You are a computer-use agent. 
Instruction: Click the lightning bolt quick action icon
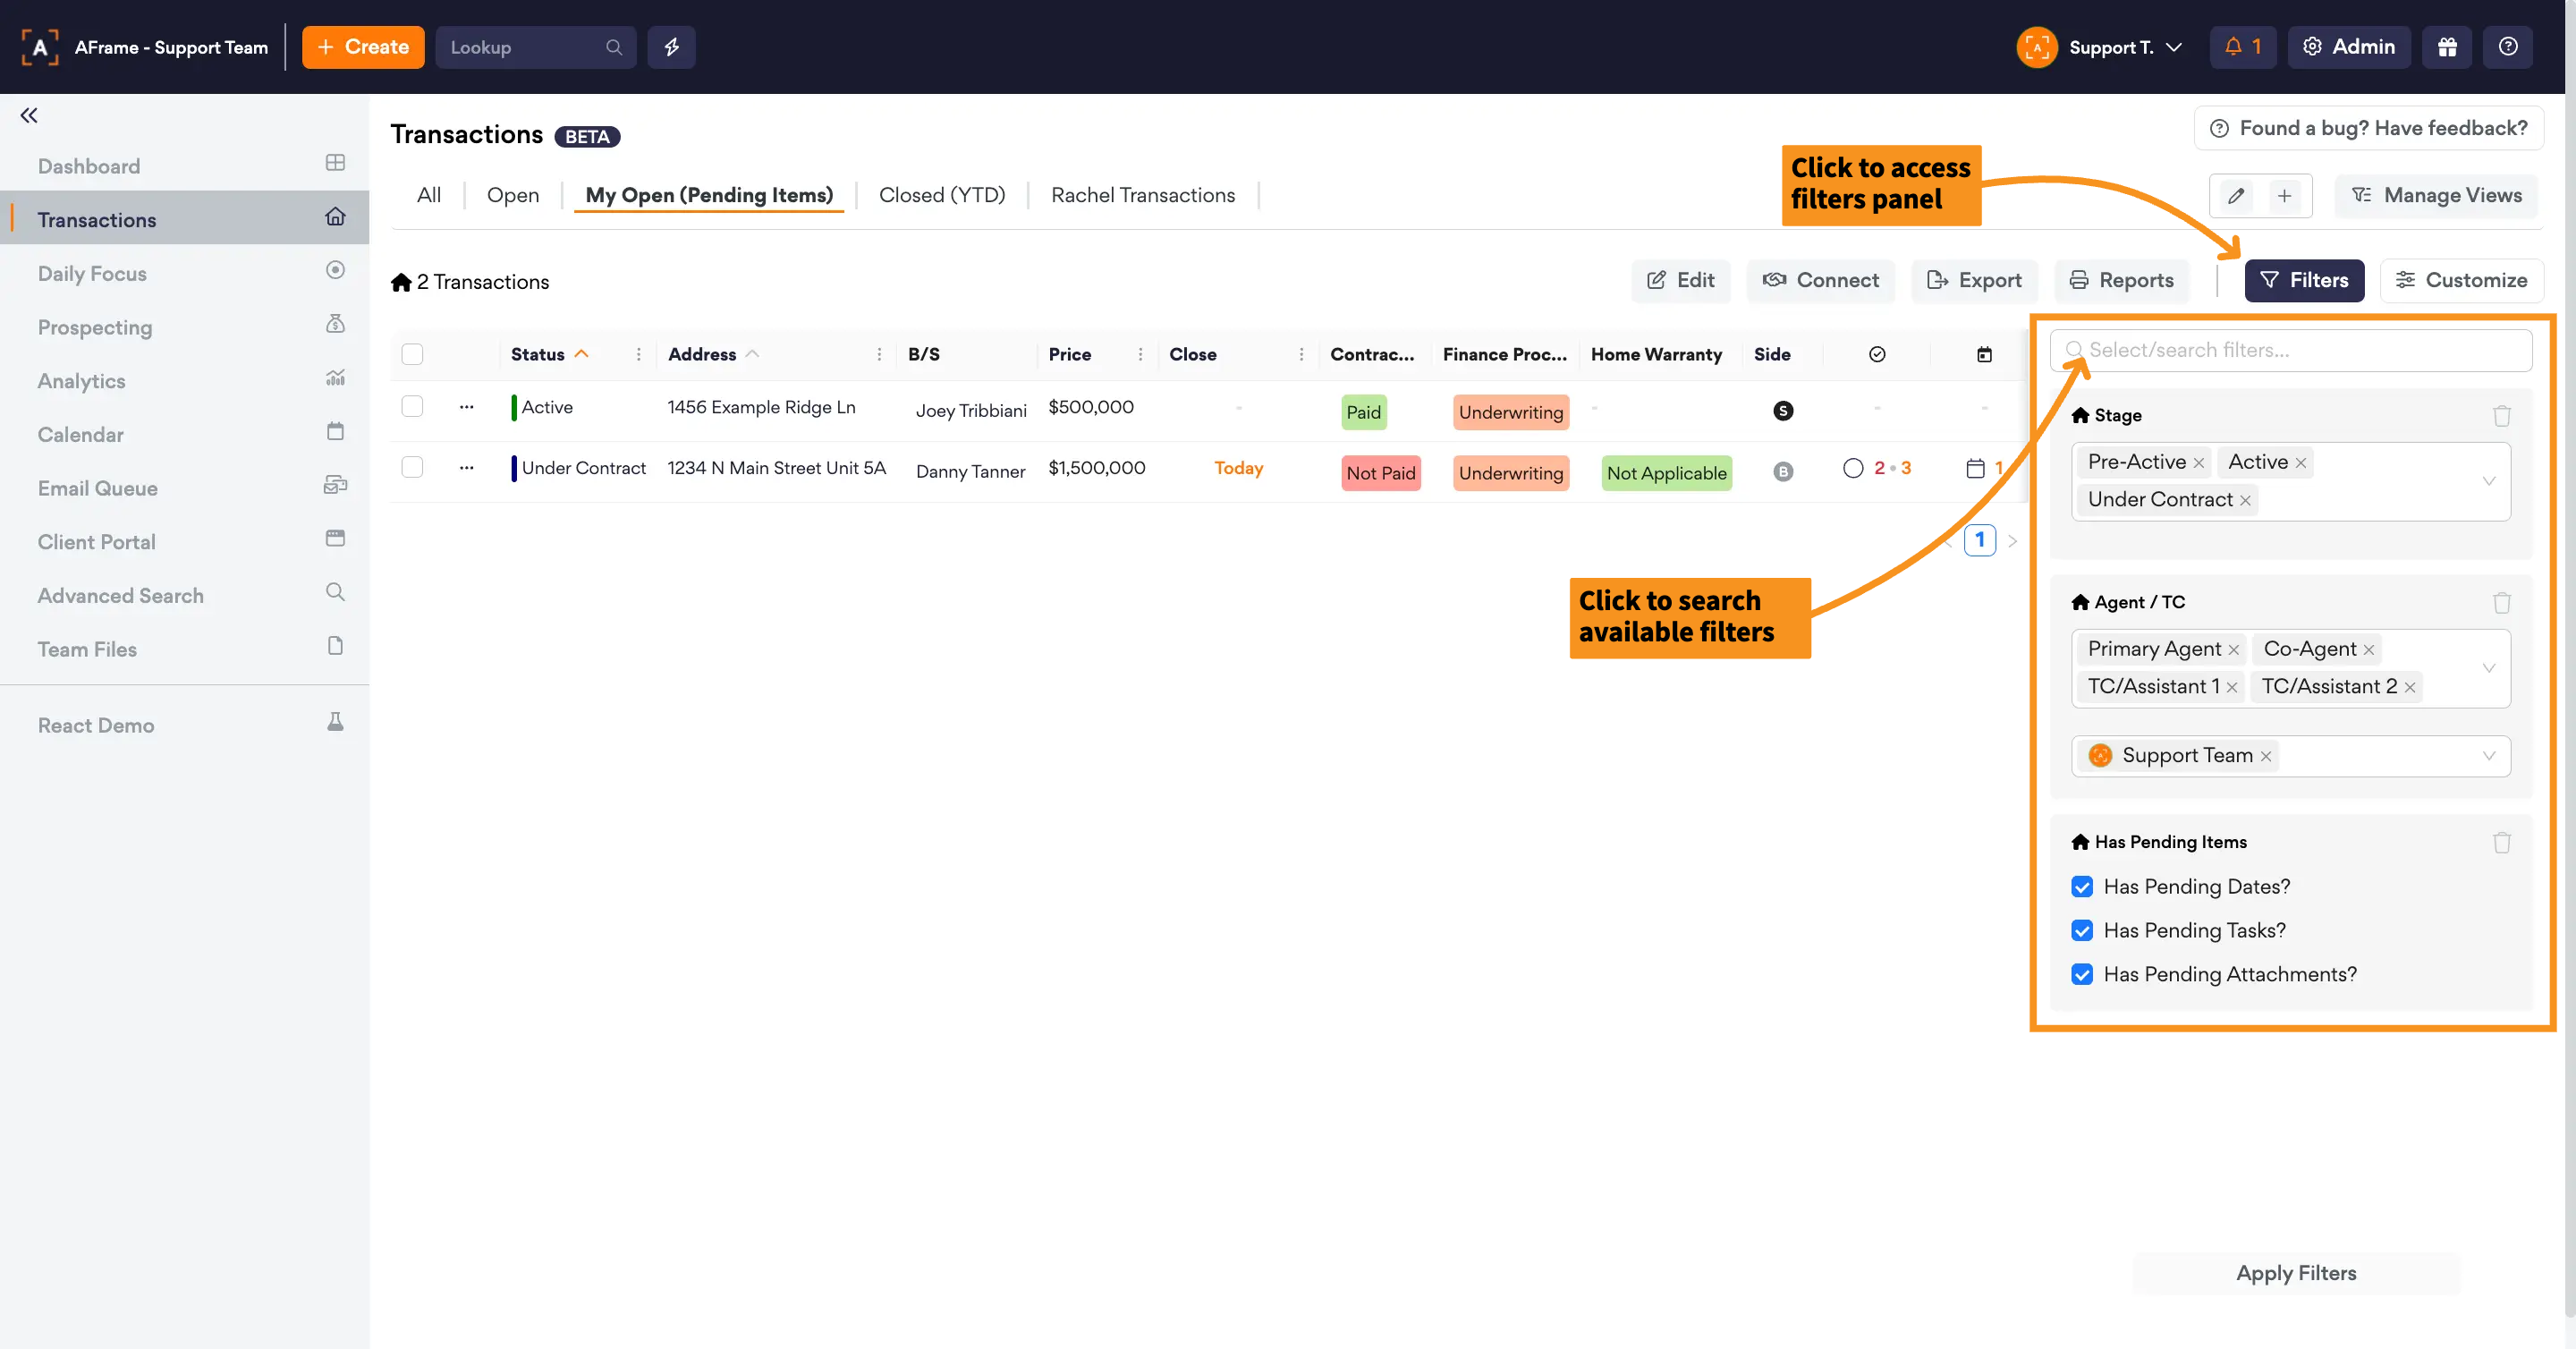[671, 47]
